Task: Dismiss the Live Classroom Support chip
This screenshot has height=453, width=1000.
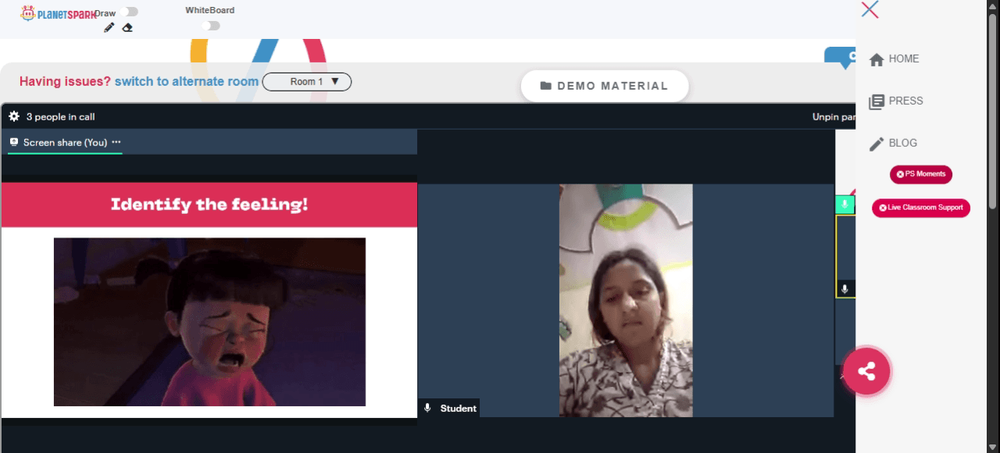Action: click(x=883, y=208)
